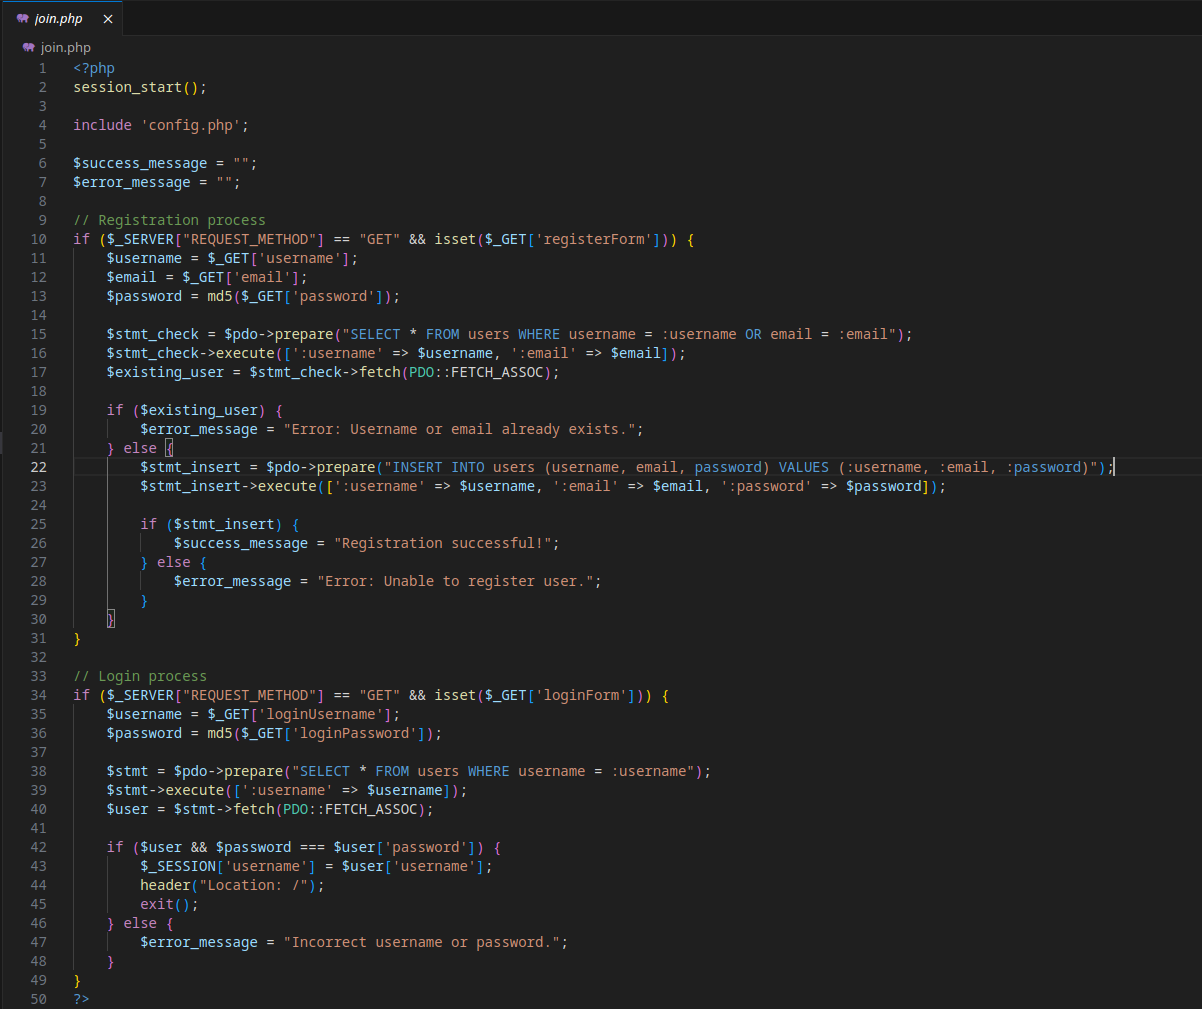Place cursor on the session_start(); line
The height and width of the screenshot is (1009, 1202).
tap(140, 87)
